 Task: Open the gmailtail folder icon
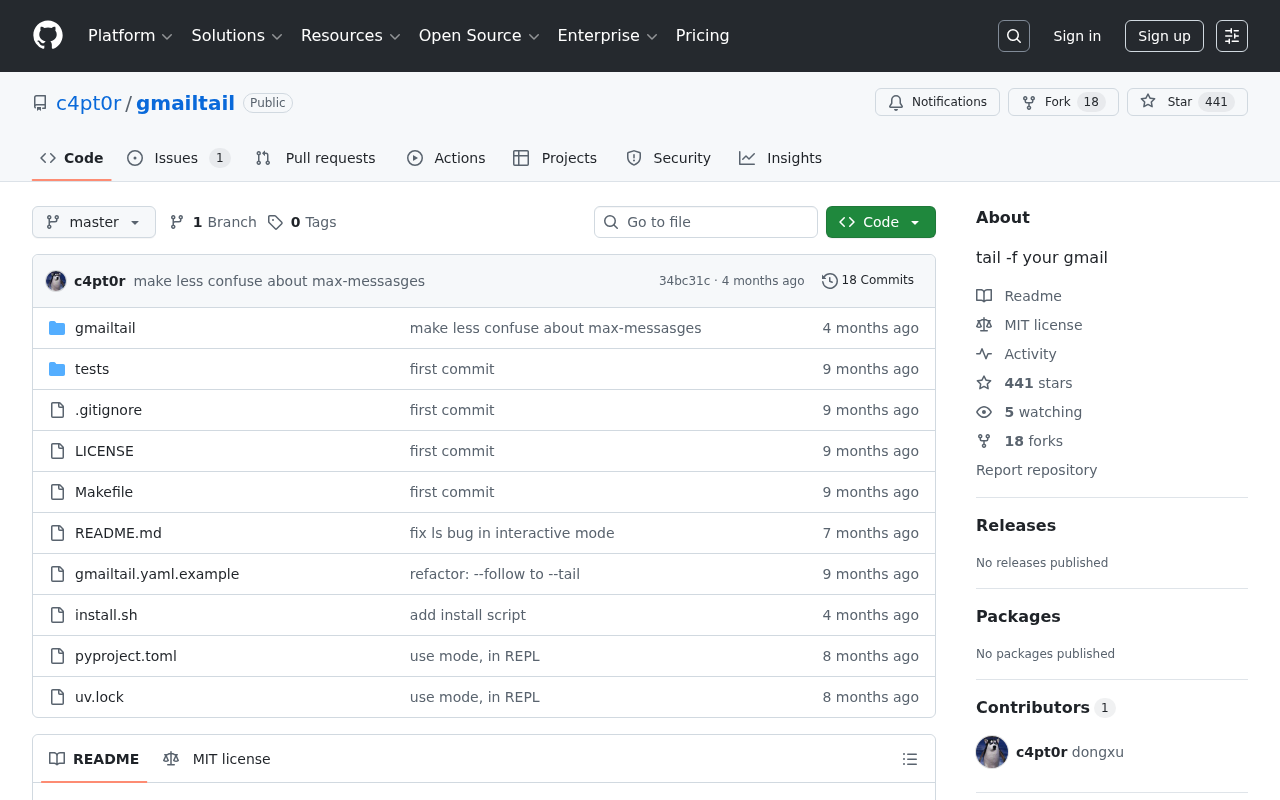(x=57, y=327)
